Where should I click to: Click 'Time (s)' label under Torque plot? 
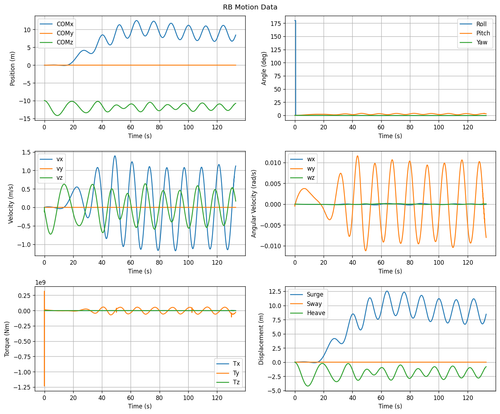tap(140, 406)
